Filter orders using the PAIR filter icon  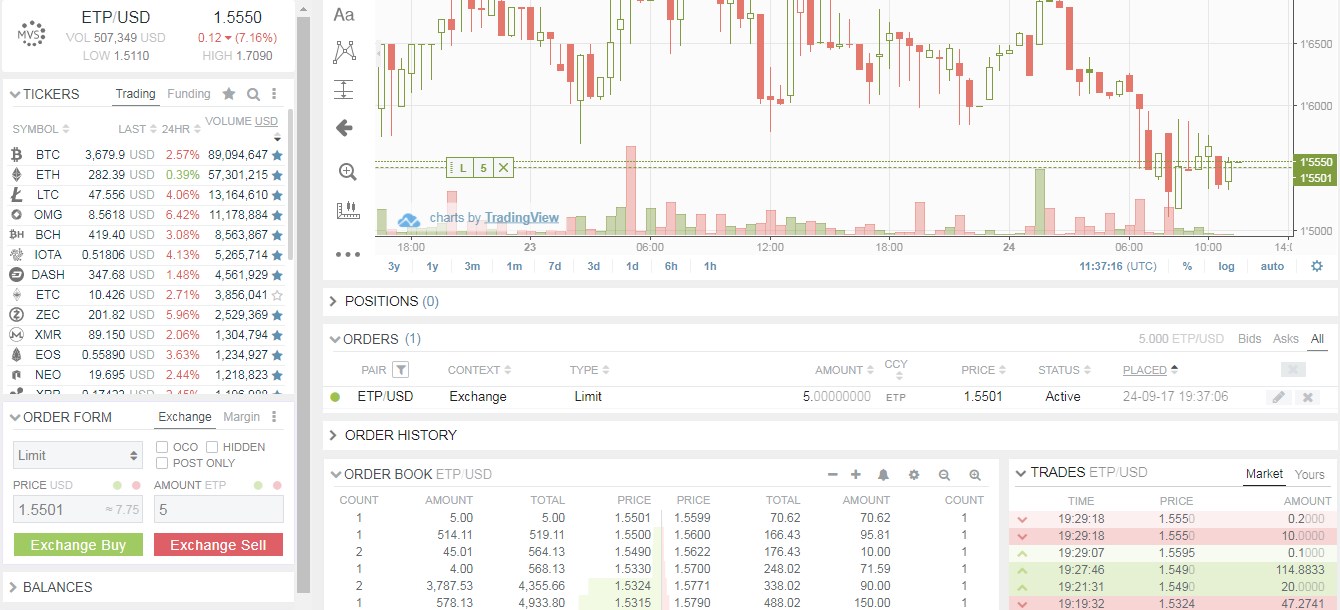(x=399, y=369)
